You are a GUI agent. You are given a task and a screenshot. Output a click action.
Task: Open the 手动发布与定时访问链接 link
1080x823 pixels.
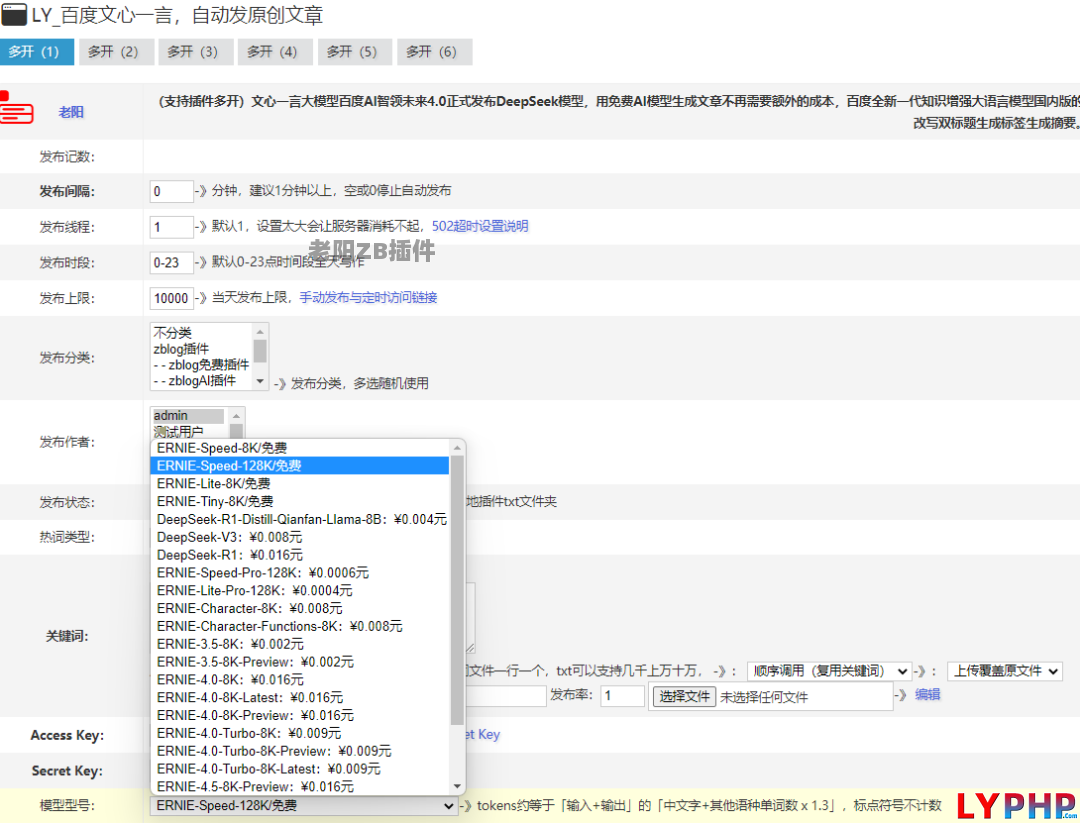368,298
